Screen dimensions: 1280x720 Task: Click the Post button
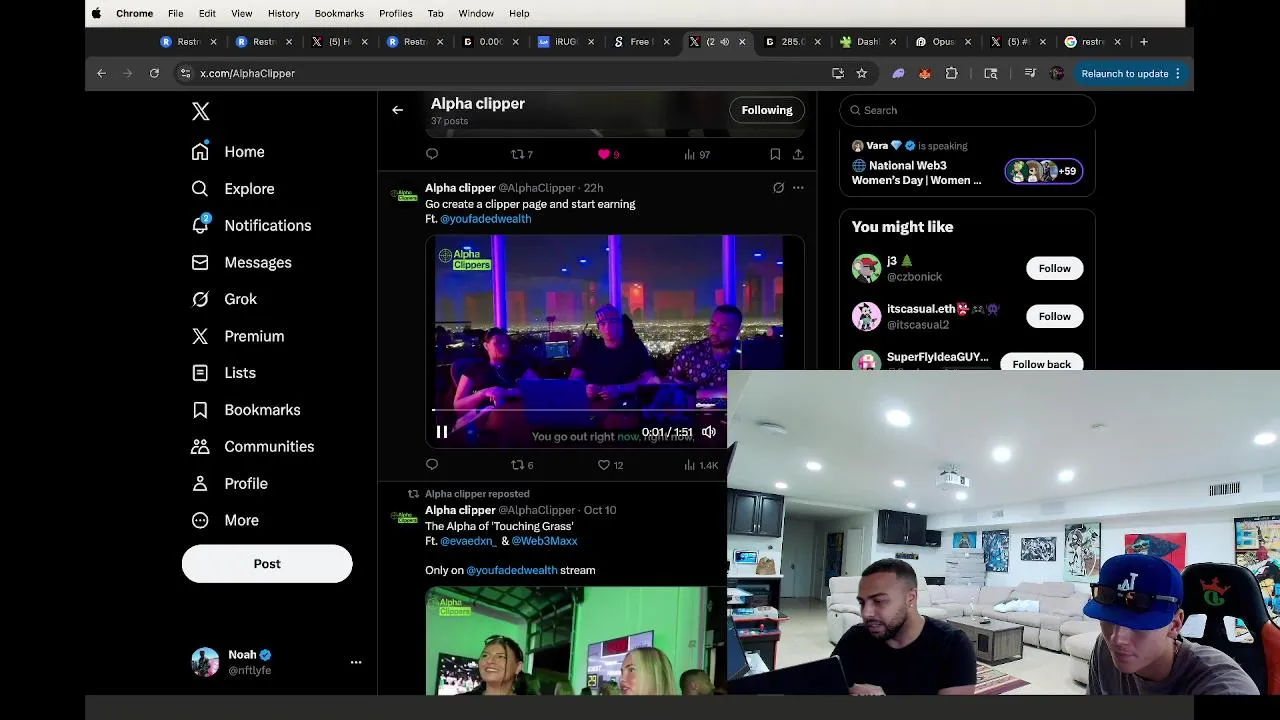(267, 564)
